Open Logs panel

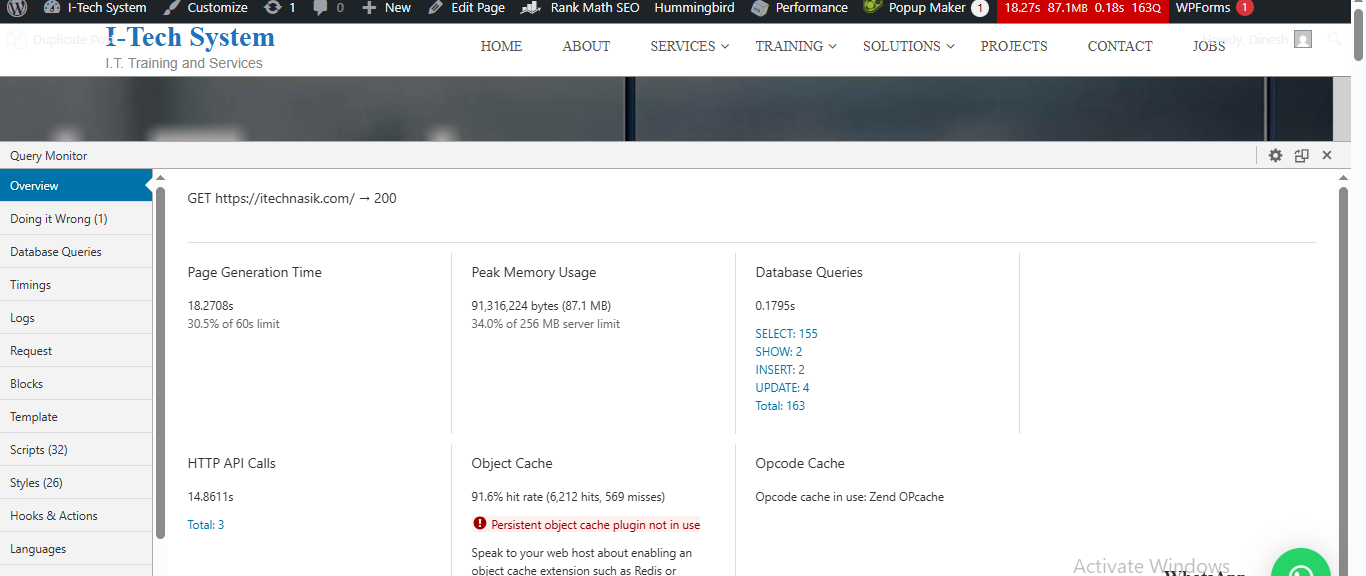[x=76, y=317]
